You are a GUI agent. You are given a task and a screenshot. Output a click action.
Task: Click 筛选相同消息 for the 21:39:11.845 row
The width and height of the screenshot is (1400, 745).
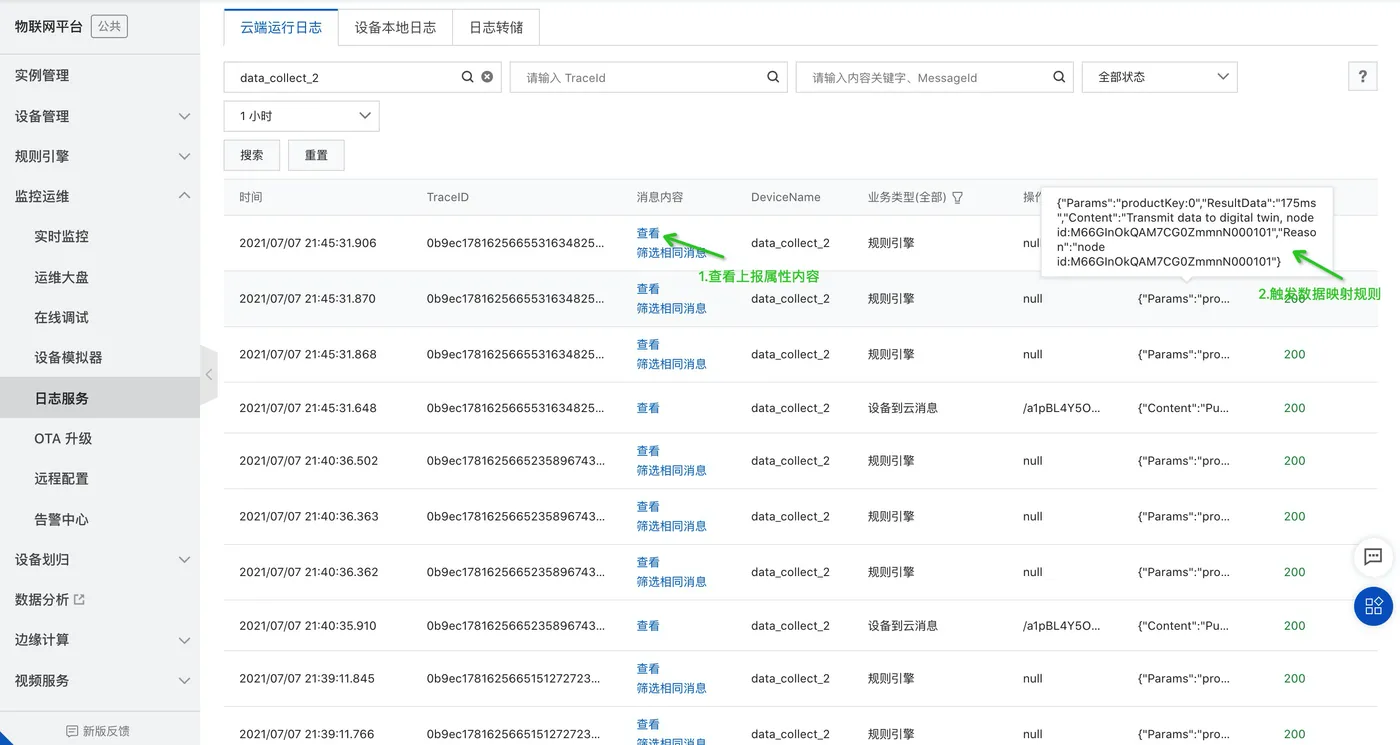coord(672,688)
